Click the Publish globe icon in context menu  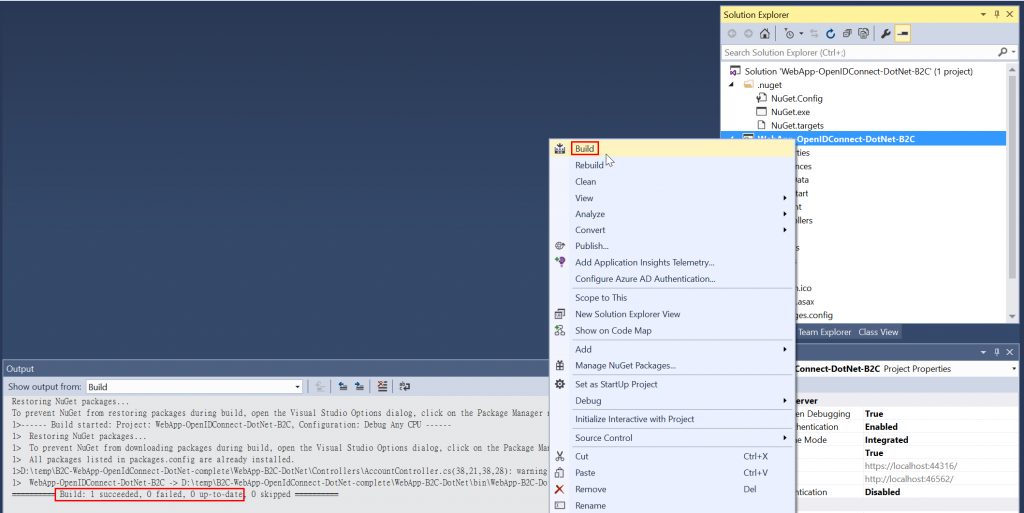pyautogui.click(x=560, y=246)
